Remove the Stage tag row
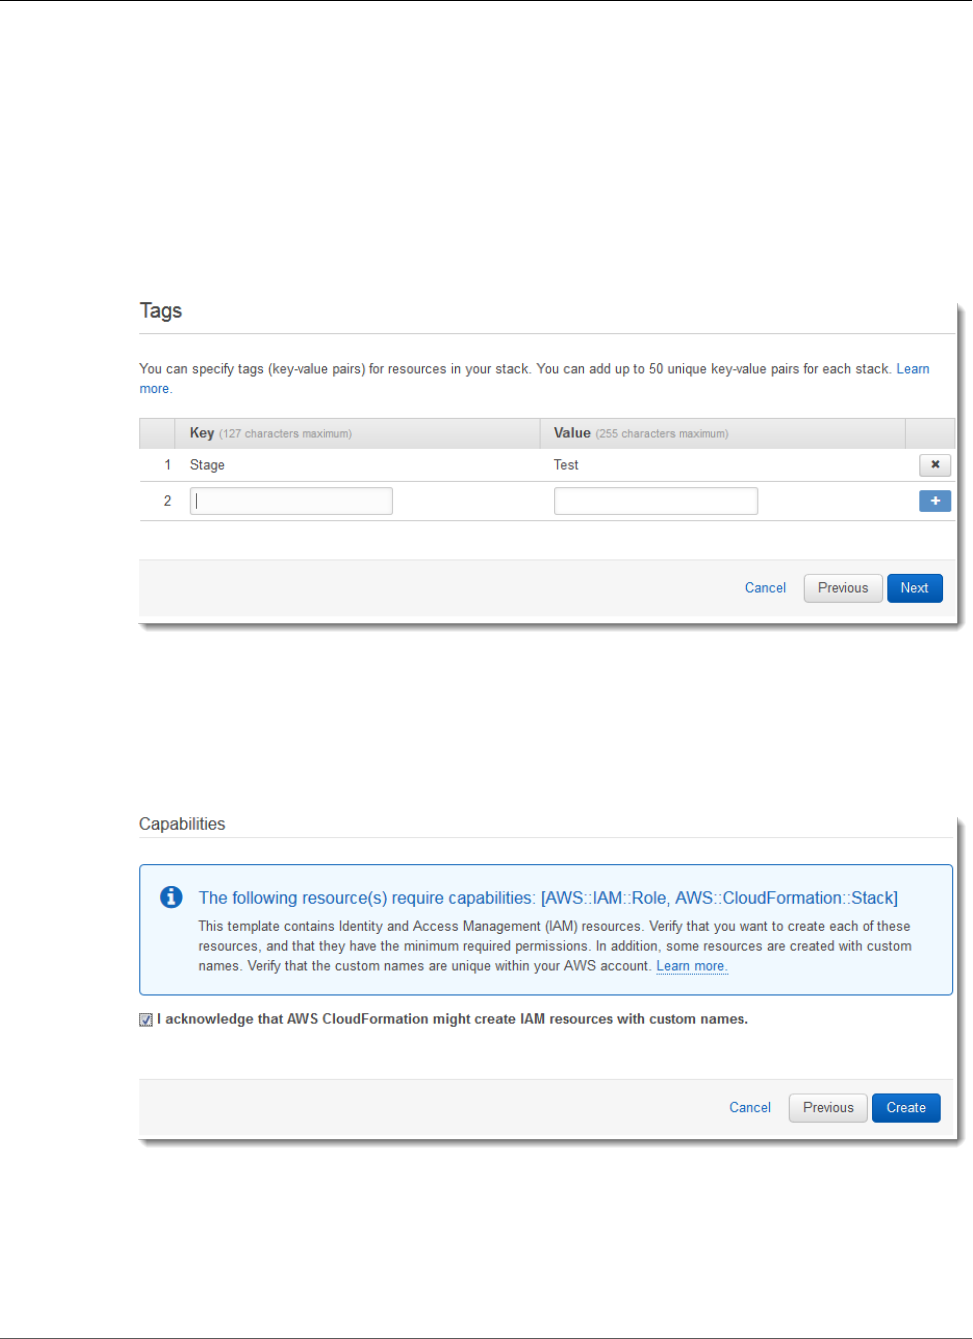The image size is (973, 1339). [x=935, y=465]
